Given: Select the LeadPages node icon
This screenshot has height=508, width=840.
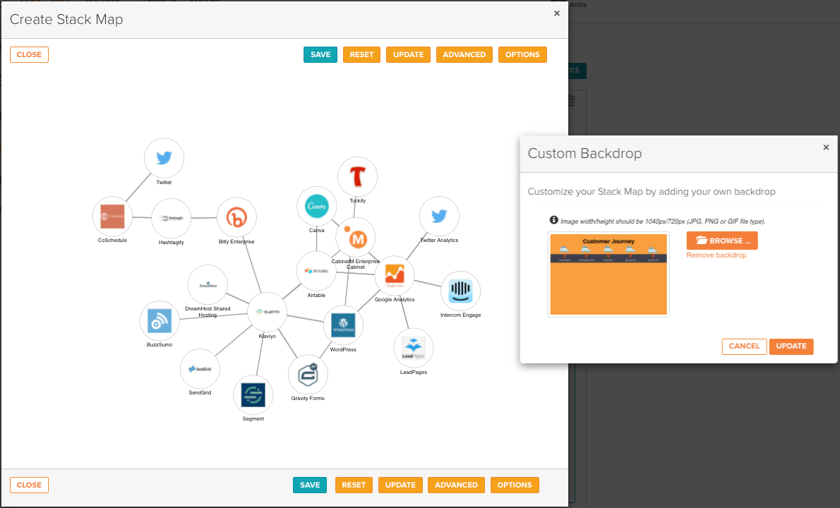Looking at the screenshot, I should [x=414, y=348].
